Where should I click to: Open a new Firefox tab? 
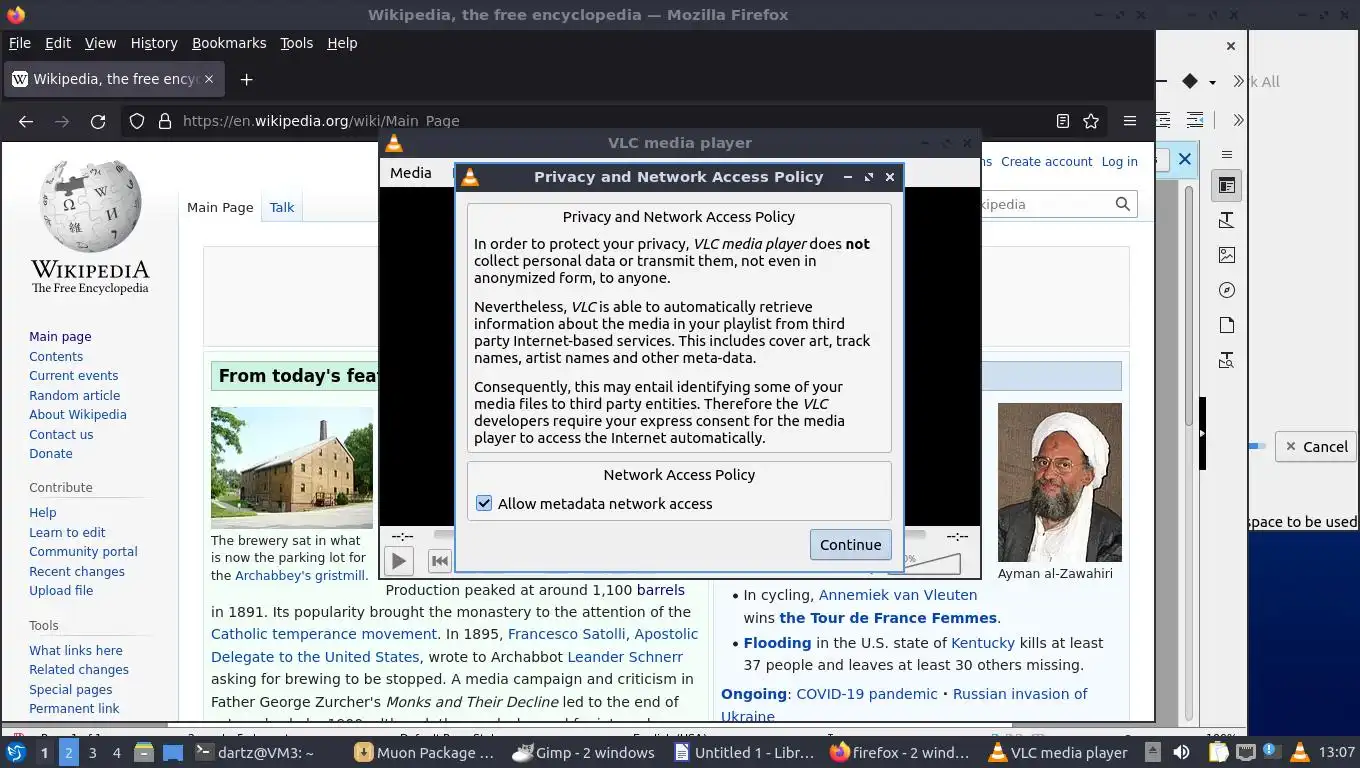pyautogui.click(x=246, y=79)
